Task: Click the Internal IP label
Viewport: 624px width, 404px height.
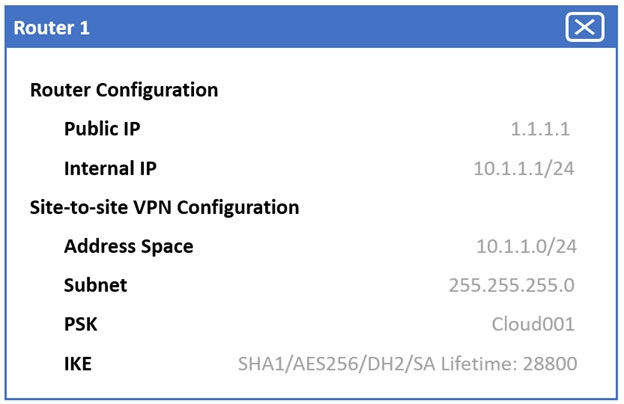Action: [110, 168]
